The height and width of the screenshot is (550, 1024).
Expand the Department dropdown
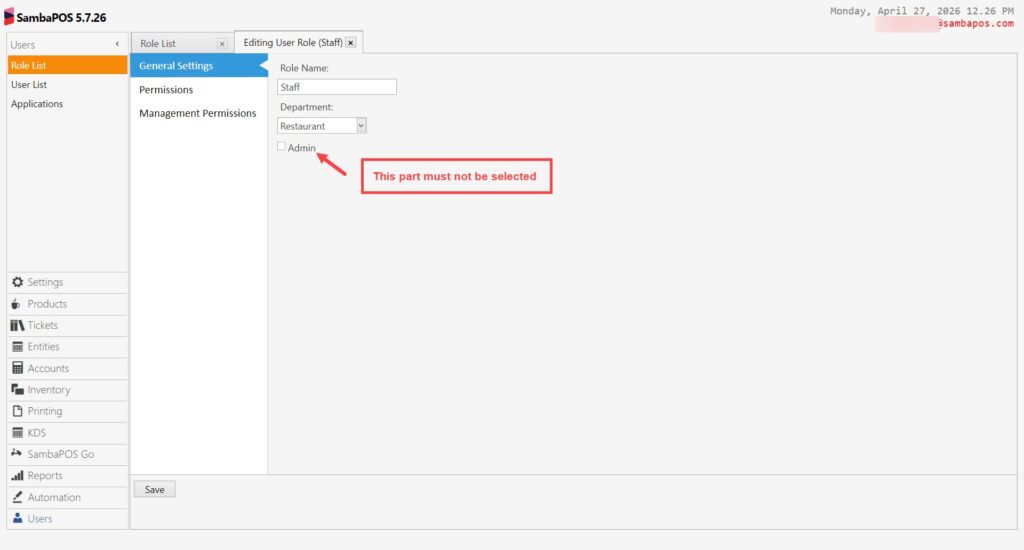361,126
